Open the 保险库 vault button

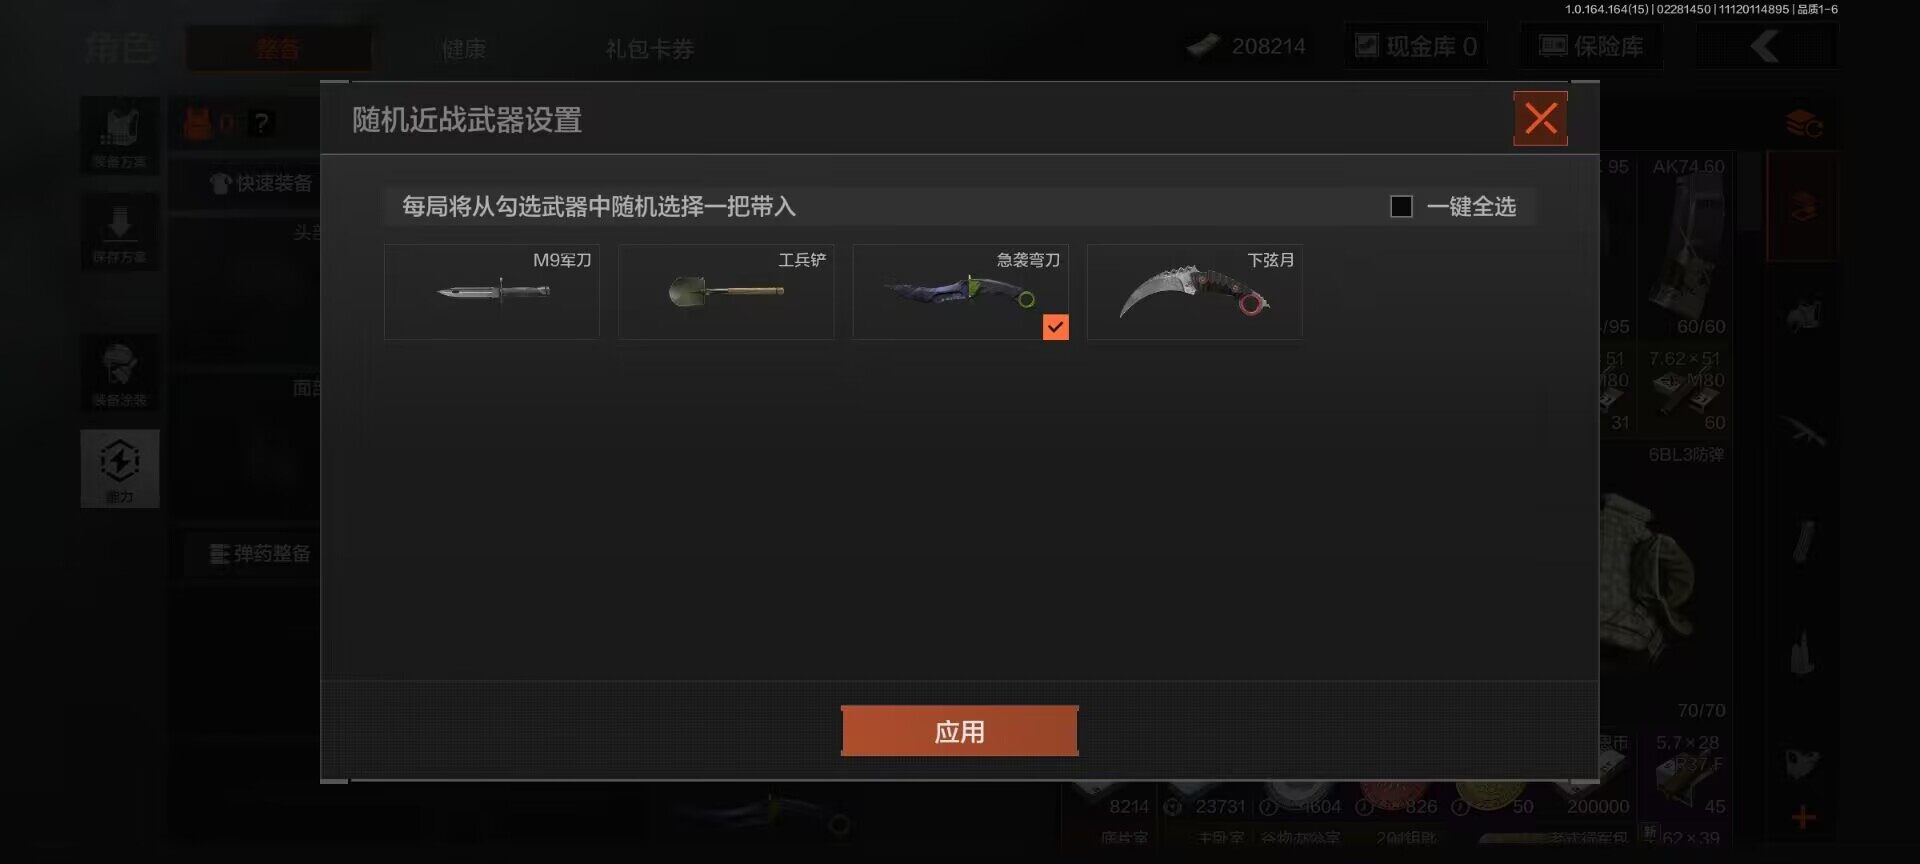(x=1591, y=46)
